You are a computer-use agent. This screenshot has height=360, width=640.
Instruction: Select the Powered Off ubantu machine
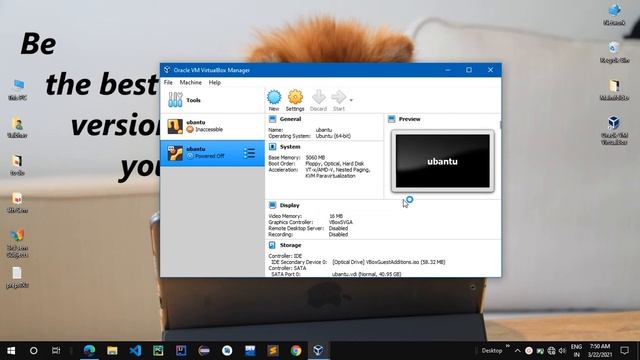[x=212, y=153]
